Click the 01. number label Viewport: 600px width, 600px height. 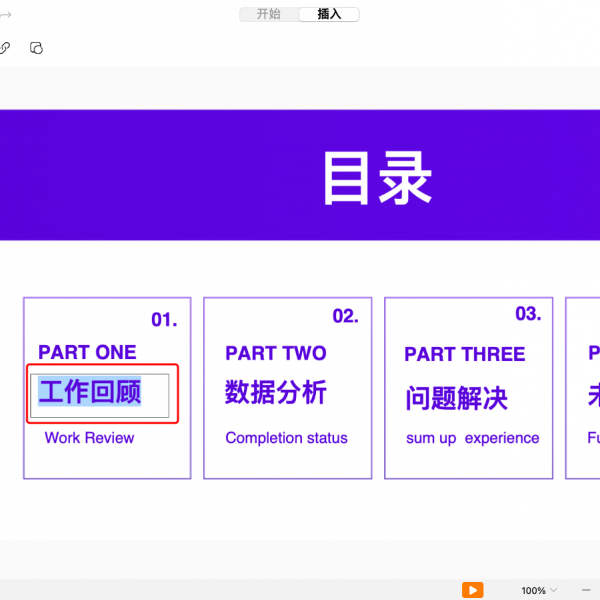point(164,320)
